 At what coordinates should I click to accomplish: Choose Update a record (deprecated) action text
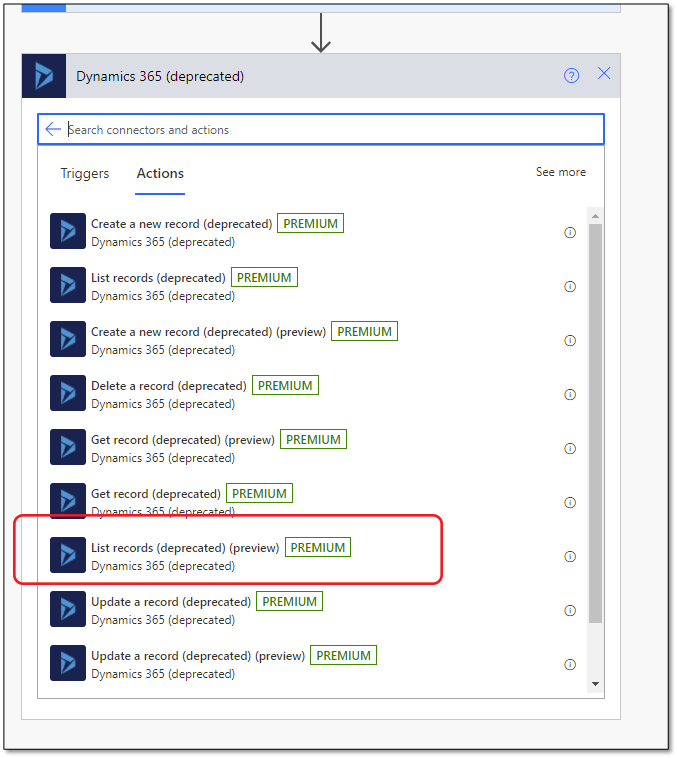[171, 602]
